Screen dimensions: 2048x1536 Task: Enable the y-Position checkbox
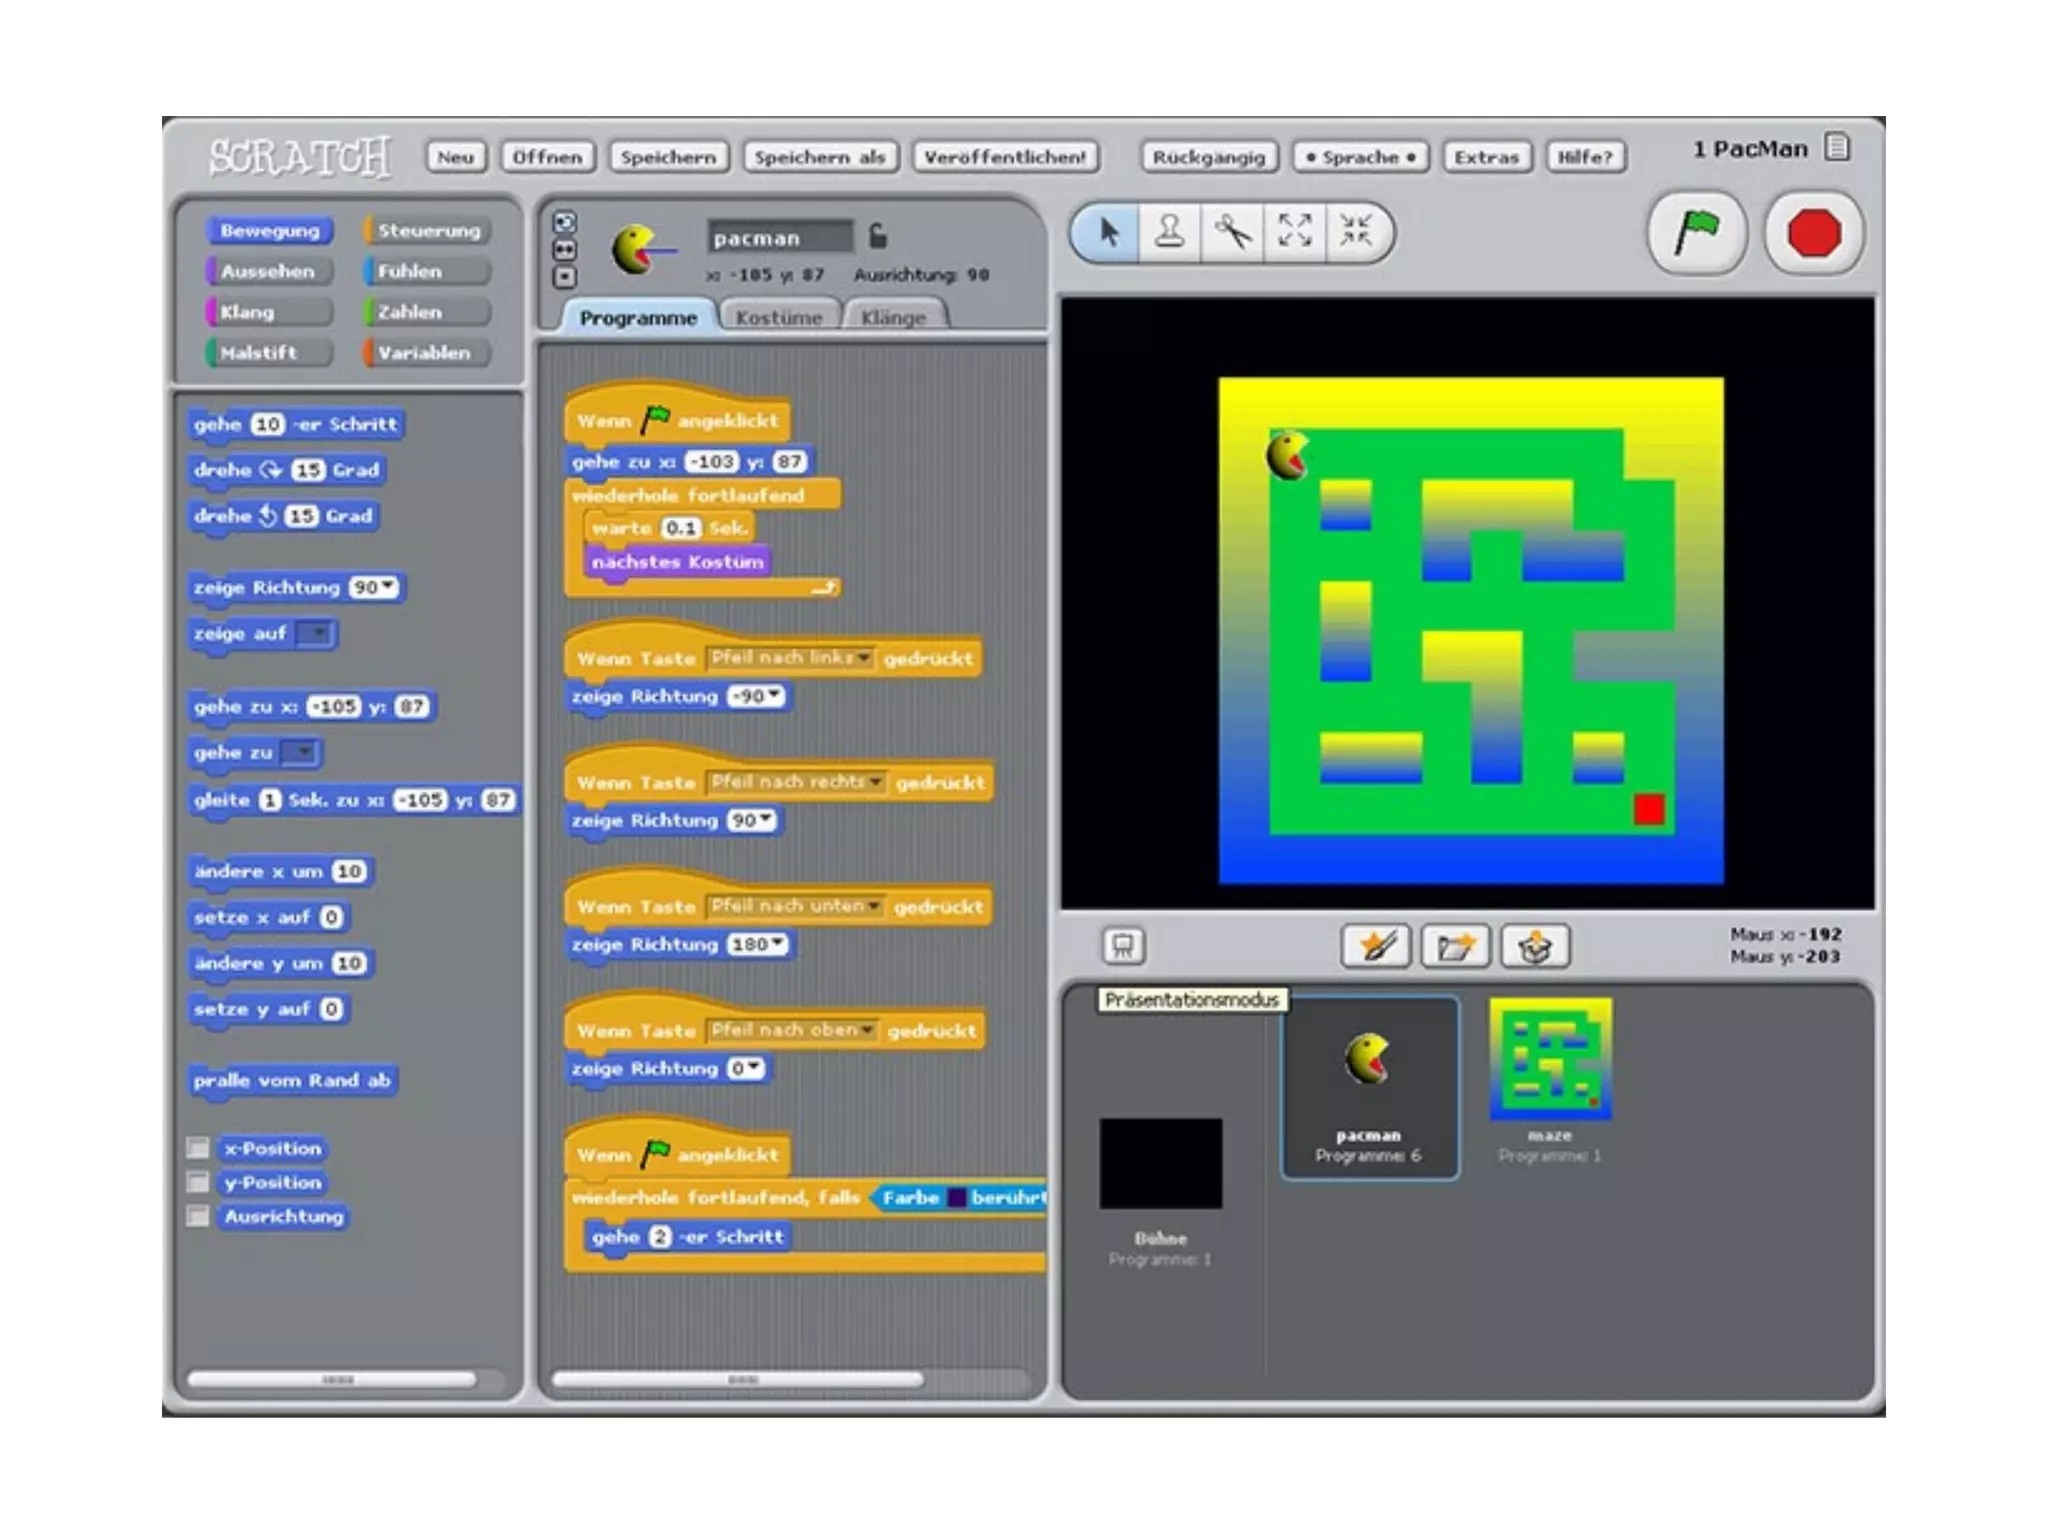(199, 1182)
